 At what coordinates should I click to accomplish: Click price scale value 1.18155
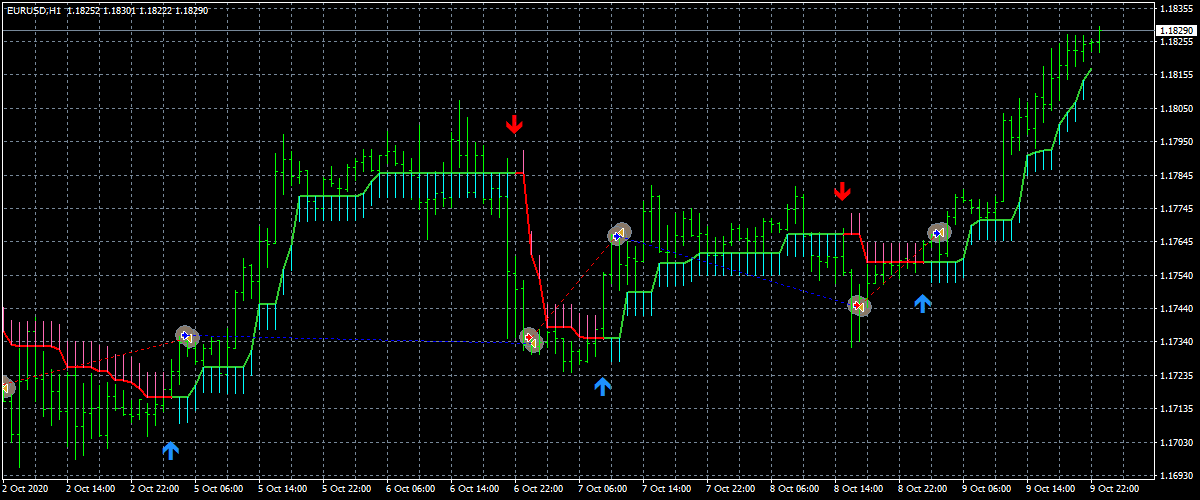pos(1175,75)
